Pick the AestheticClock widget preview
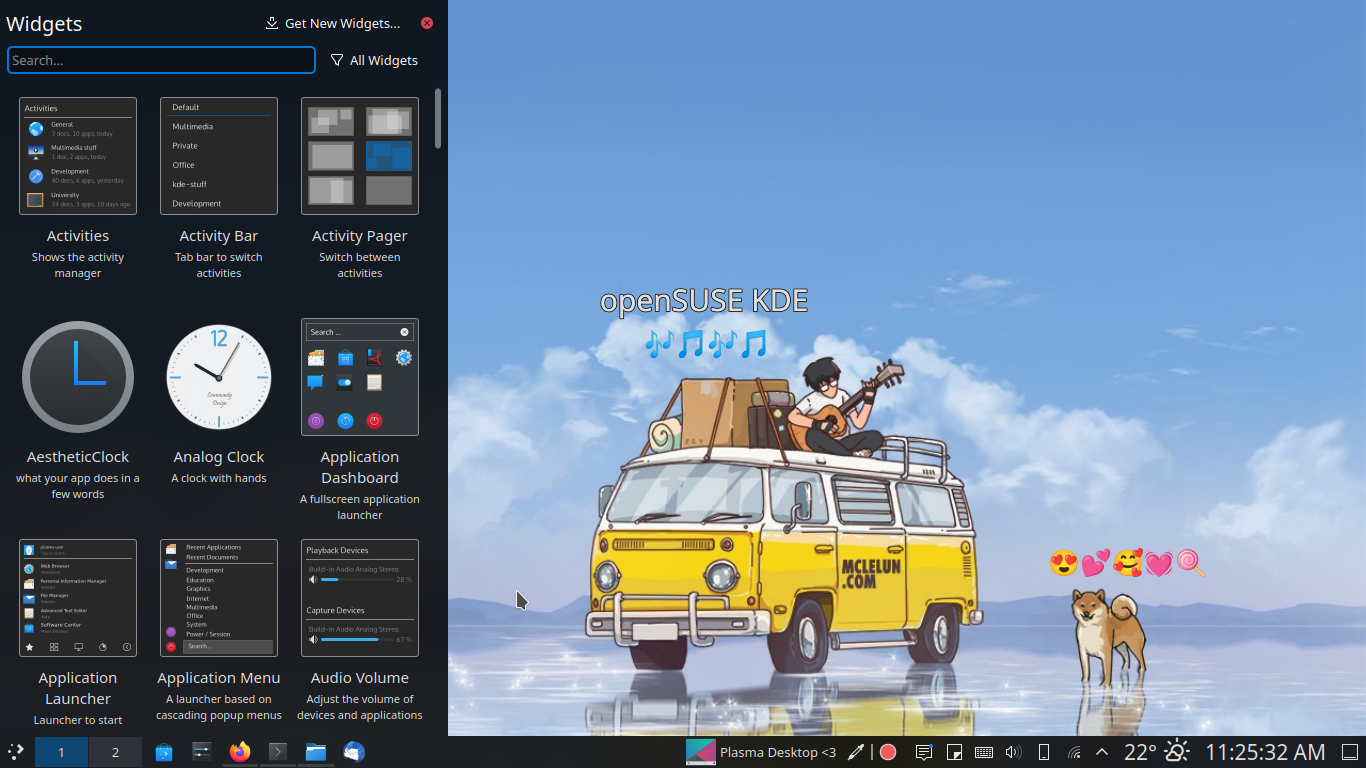Screen dimensions: 1366x768 [78, 377]
